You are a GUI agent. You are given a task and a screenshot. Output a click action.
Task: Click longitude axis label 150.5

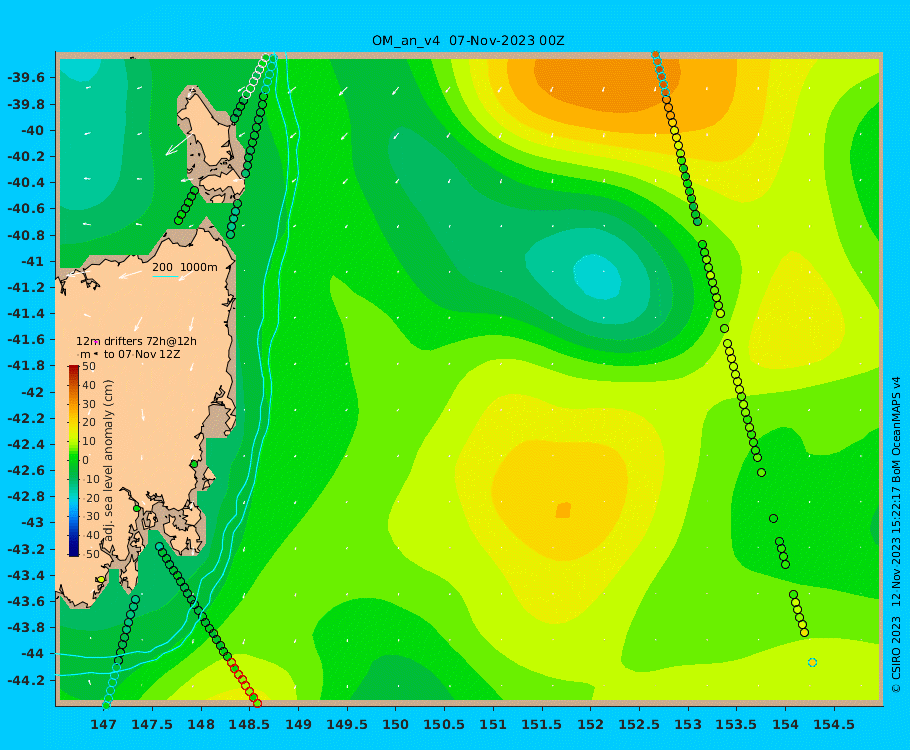pyautogui.click(x=445, y=724)
